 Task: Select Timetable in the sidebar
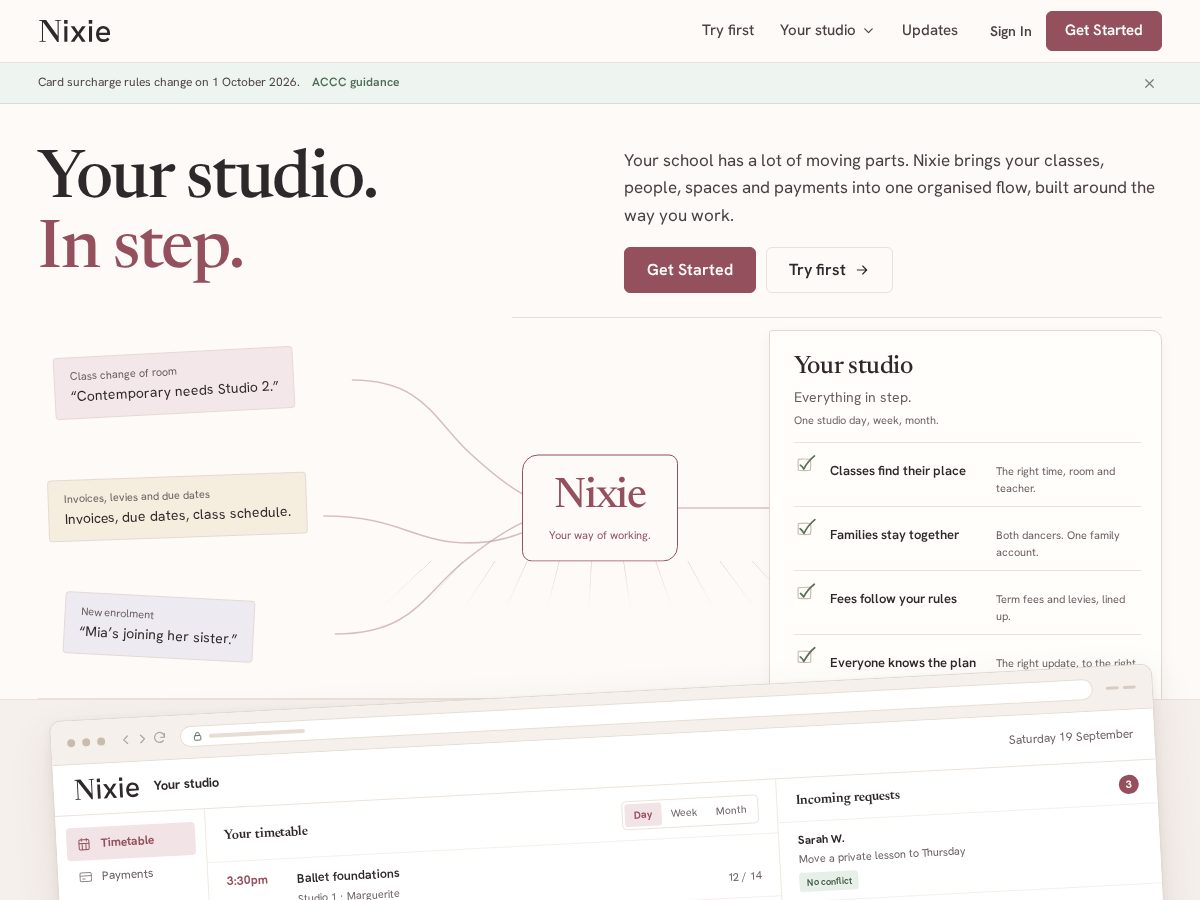pos(131,842)
